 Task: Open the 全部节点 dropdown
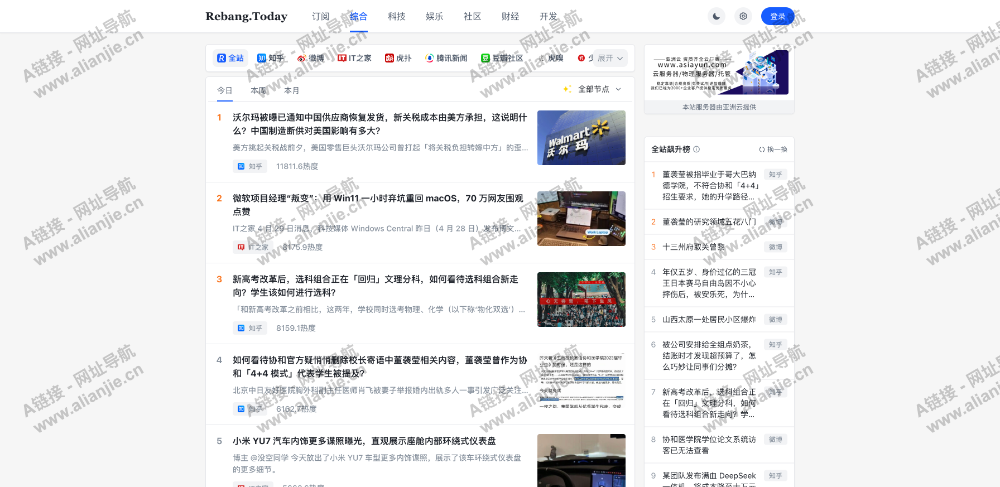click(592, 89)
